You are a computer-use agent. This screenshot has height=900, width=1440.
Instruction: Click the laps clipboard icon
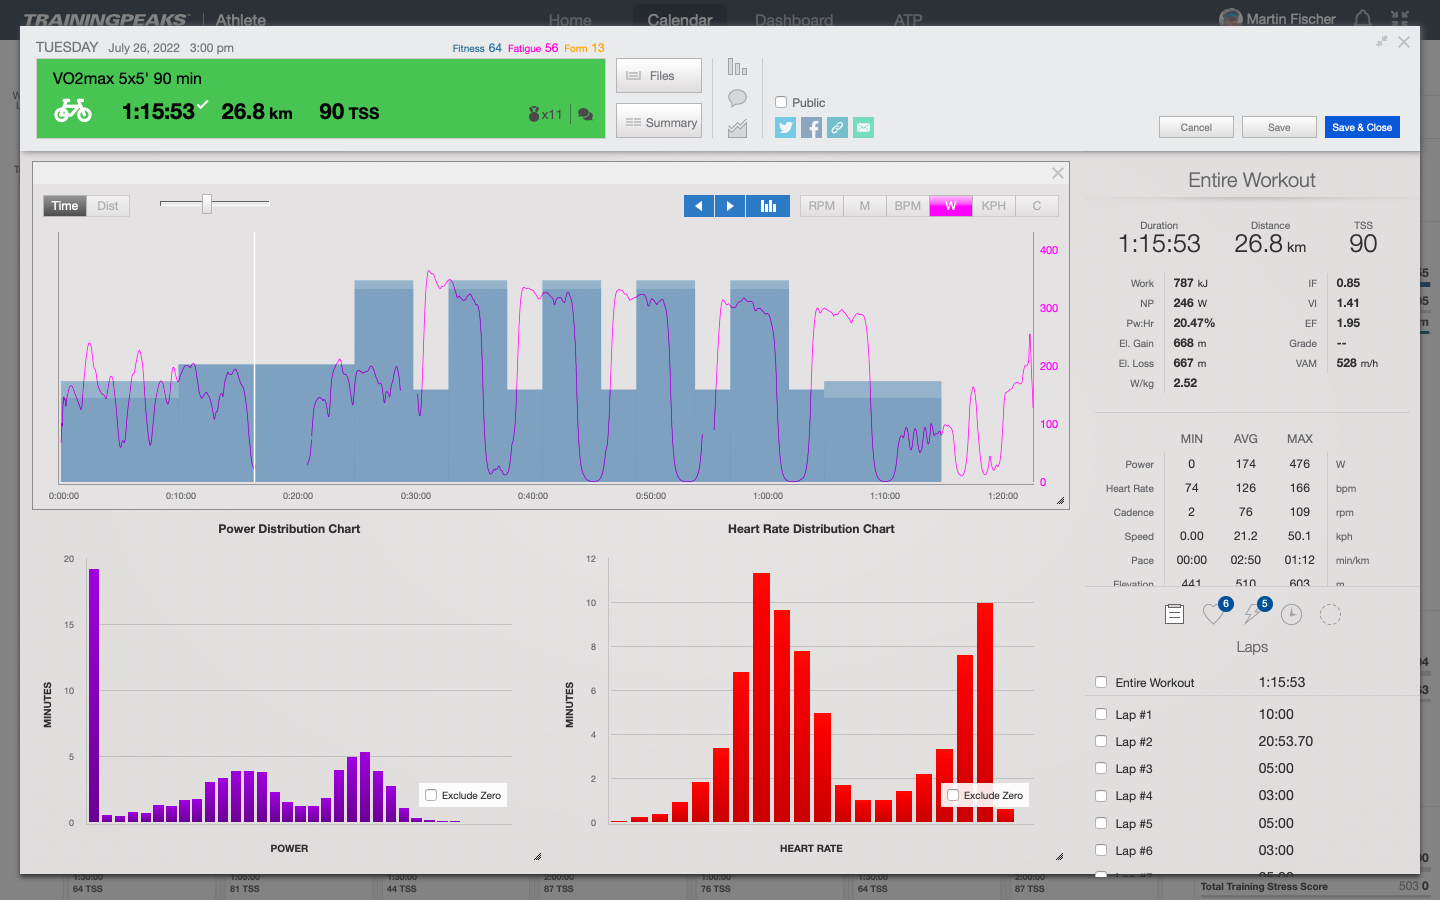pos(1174,614)
